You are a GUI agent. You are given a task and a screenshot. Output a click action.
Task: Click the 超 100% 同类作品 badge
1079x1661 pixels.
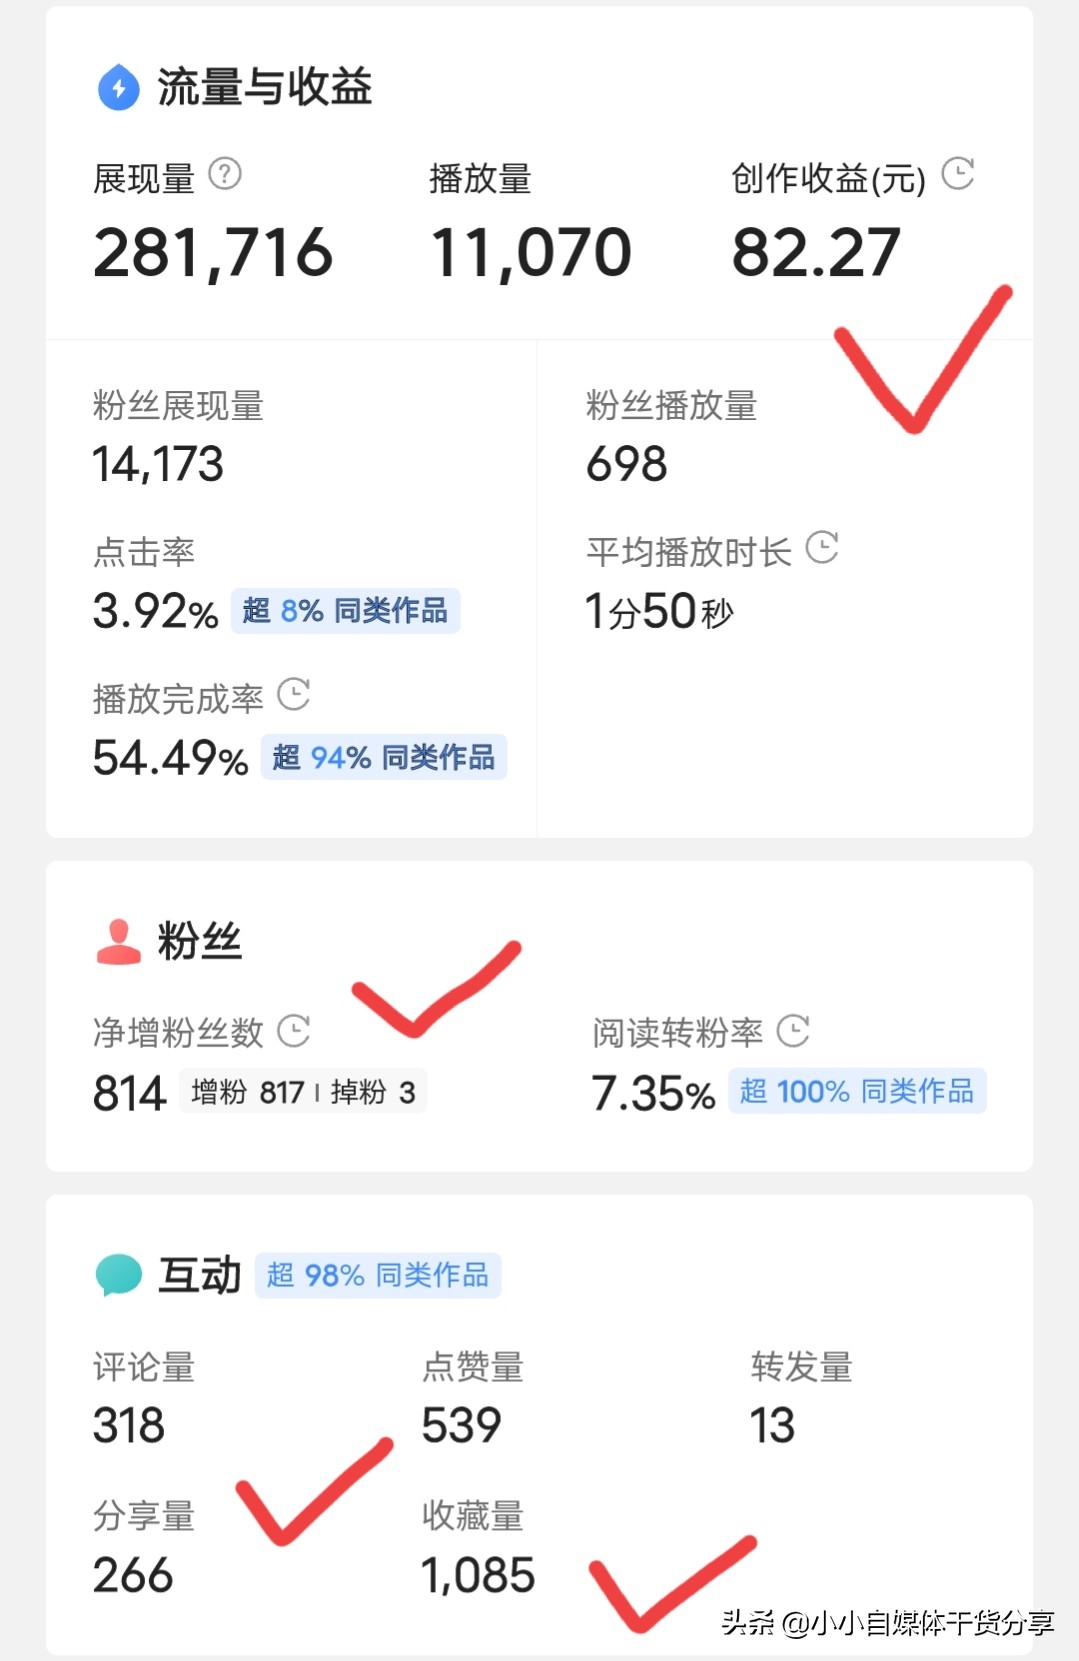[855, 1092]
